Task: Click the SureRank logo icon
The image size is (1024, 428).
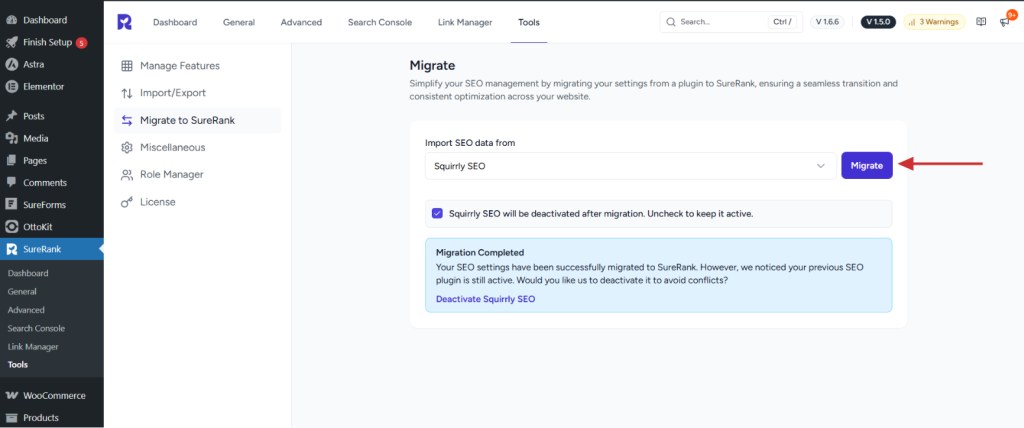Action: [124, 22]
